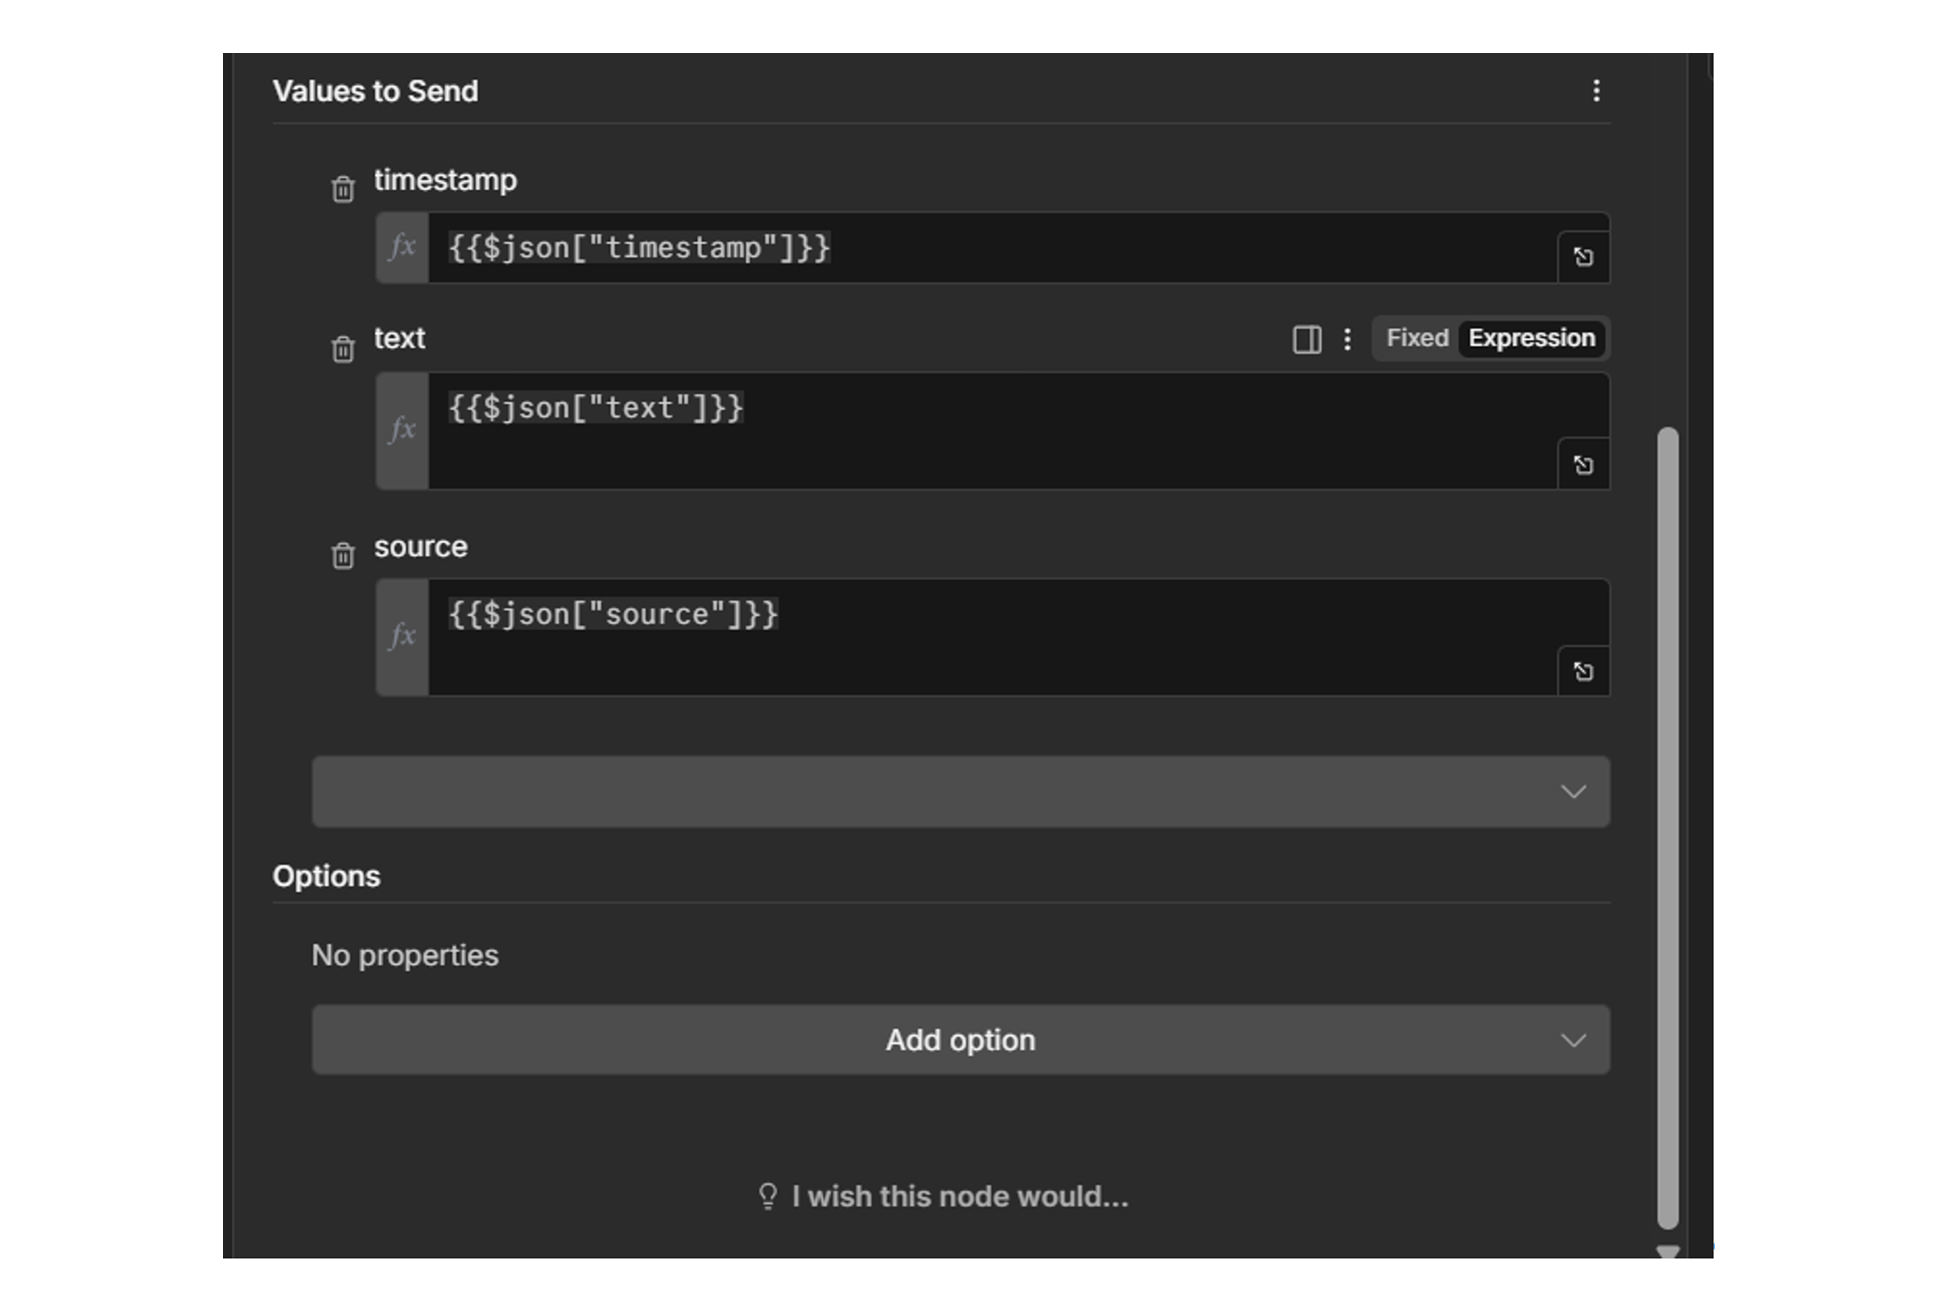This screenshot has height=1315, width=1938.
Task: Click into the timestamp expression input
Action: (x=990, y=248)
